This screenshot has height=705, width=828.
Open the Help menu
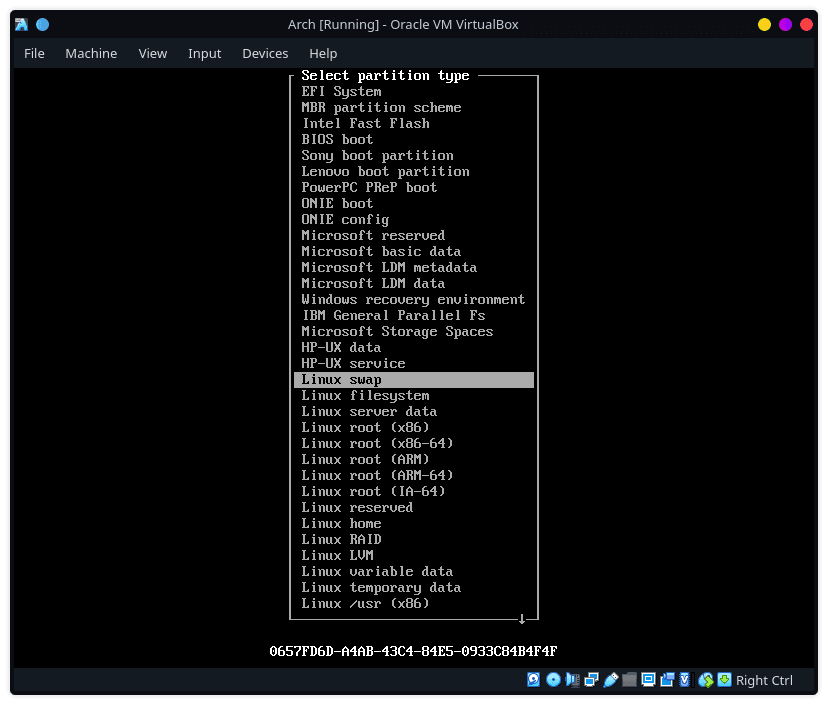coord(323,53)
